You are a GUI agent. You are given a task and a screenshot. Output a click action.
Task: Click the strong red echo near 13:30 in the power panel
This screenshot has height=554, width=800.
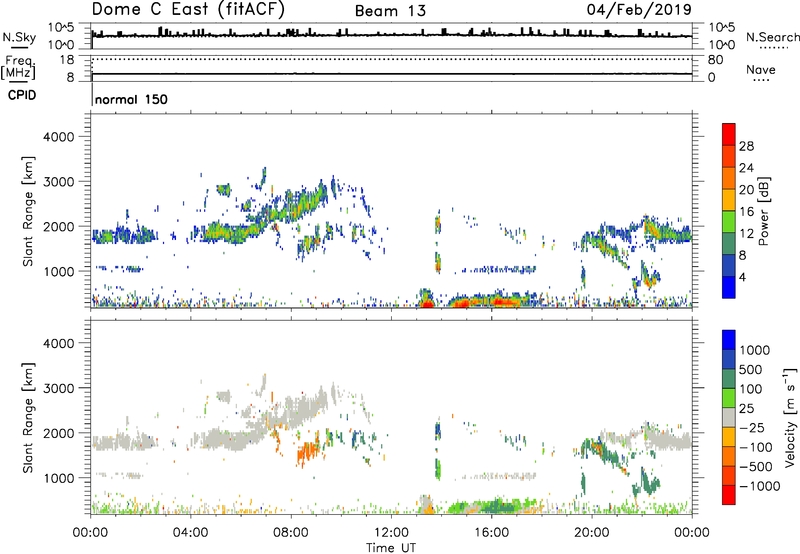(x=427, y=304)
